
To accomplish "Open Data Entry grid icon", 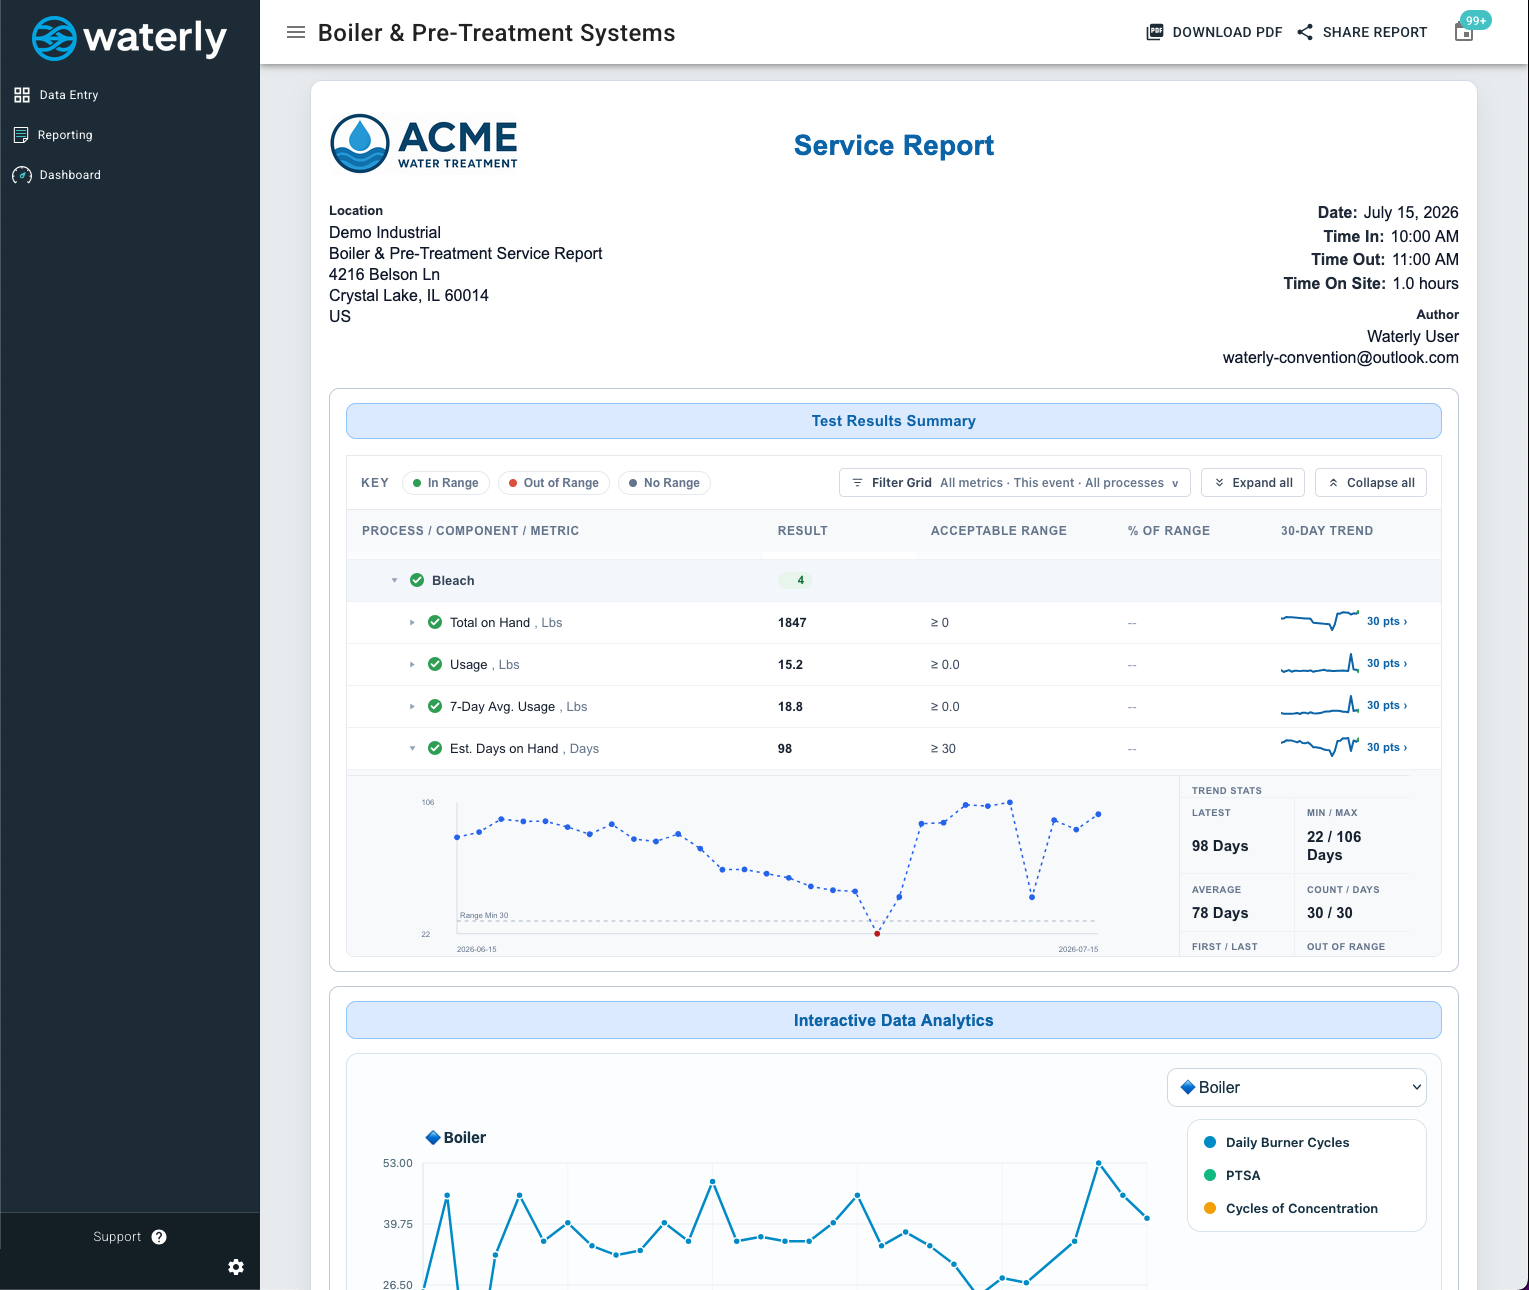I will [22, 95].
